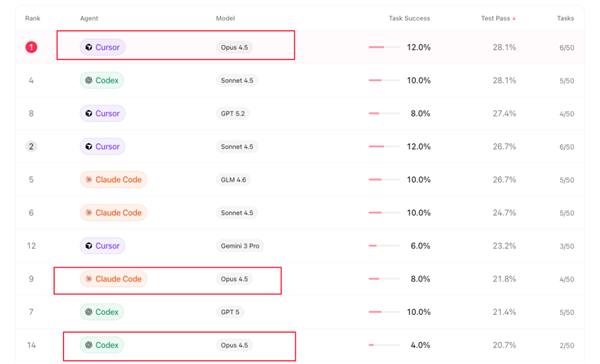Click the 28.1% test pass in rank 1 row
The height and width of the screenshot is (364, 600).
504,47
